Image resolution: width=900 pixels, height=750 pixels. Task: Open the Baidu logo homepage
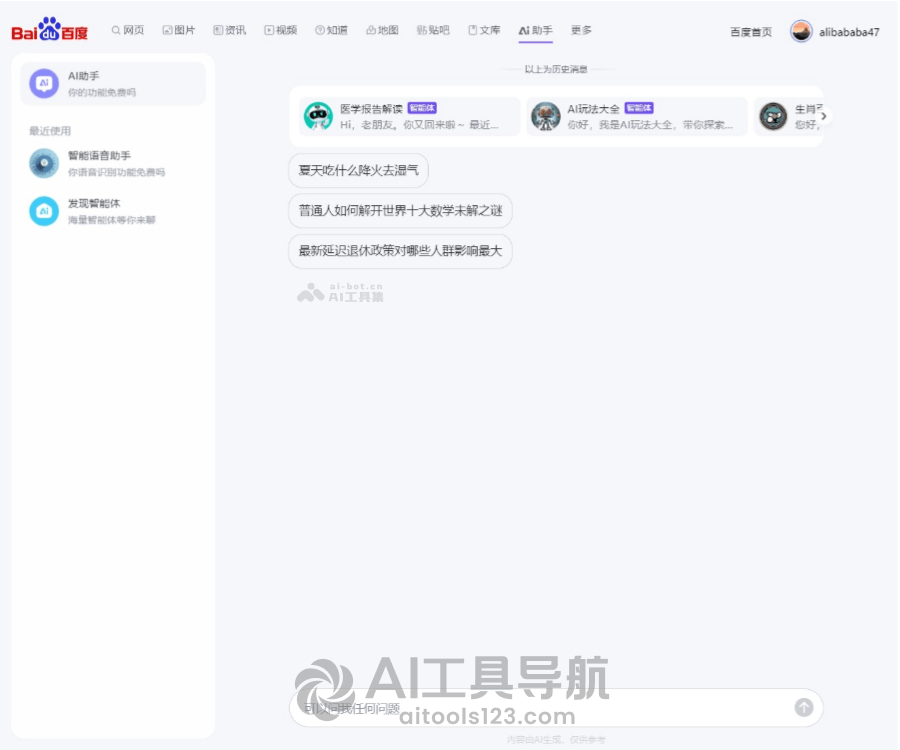[49, 29]
